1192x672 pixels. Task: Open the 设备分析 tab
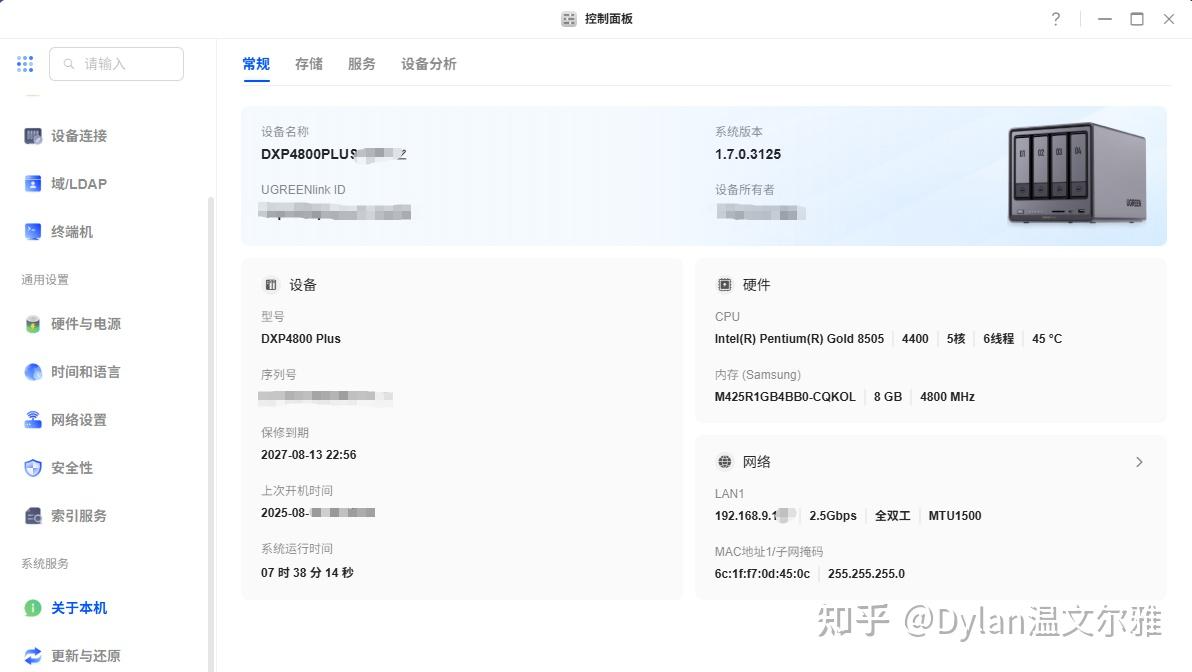pos(428,63)
